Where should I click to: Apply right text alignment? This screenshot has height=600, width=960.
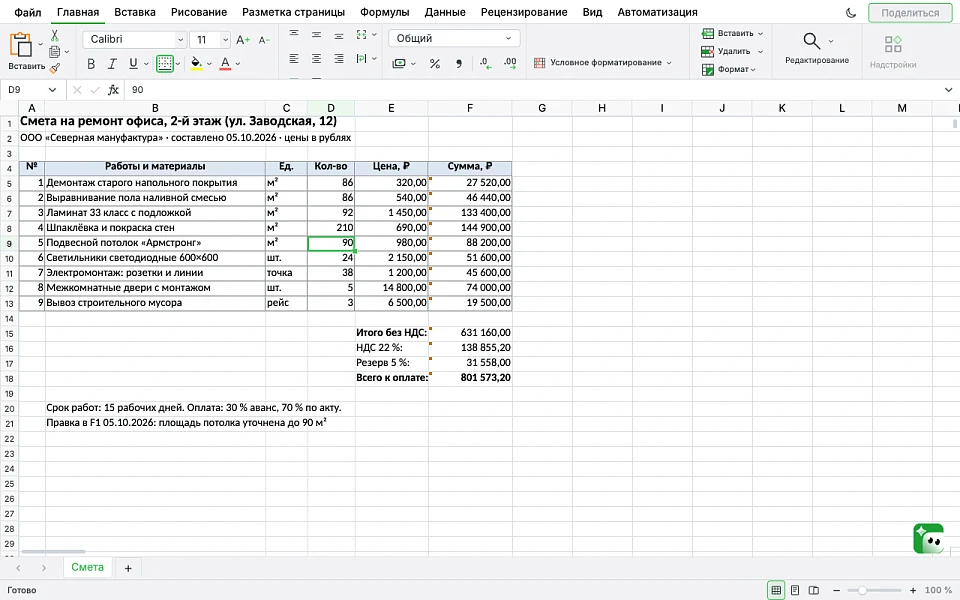tap(339, 59)
